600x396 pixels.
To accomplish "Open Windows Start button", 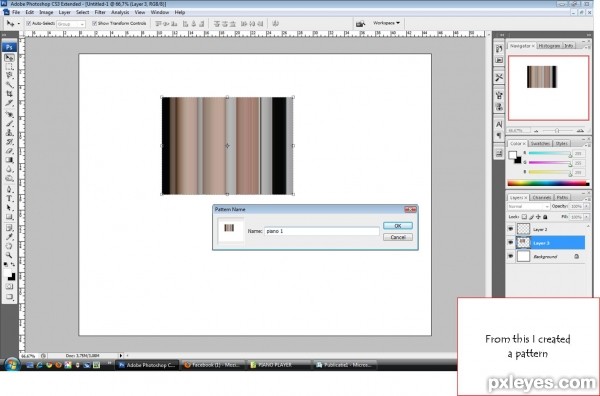I will [12, 364].
